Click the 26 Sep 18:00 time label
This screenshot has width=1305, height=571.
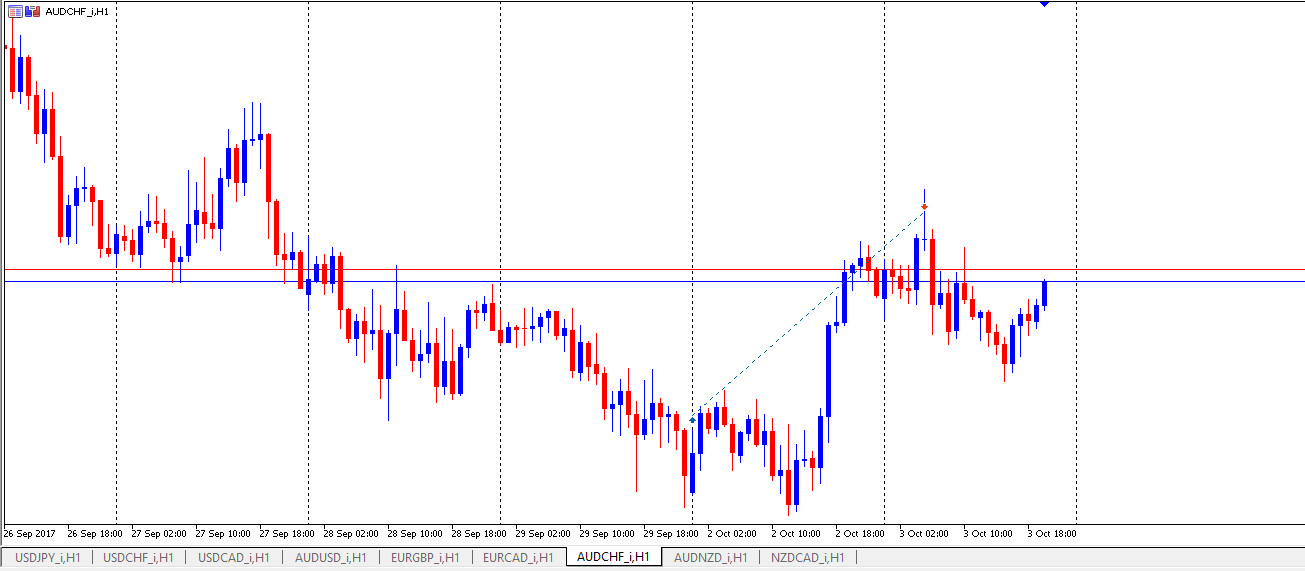(94, 534)
